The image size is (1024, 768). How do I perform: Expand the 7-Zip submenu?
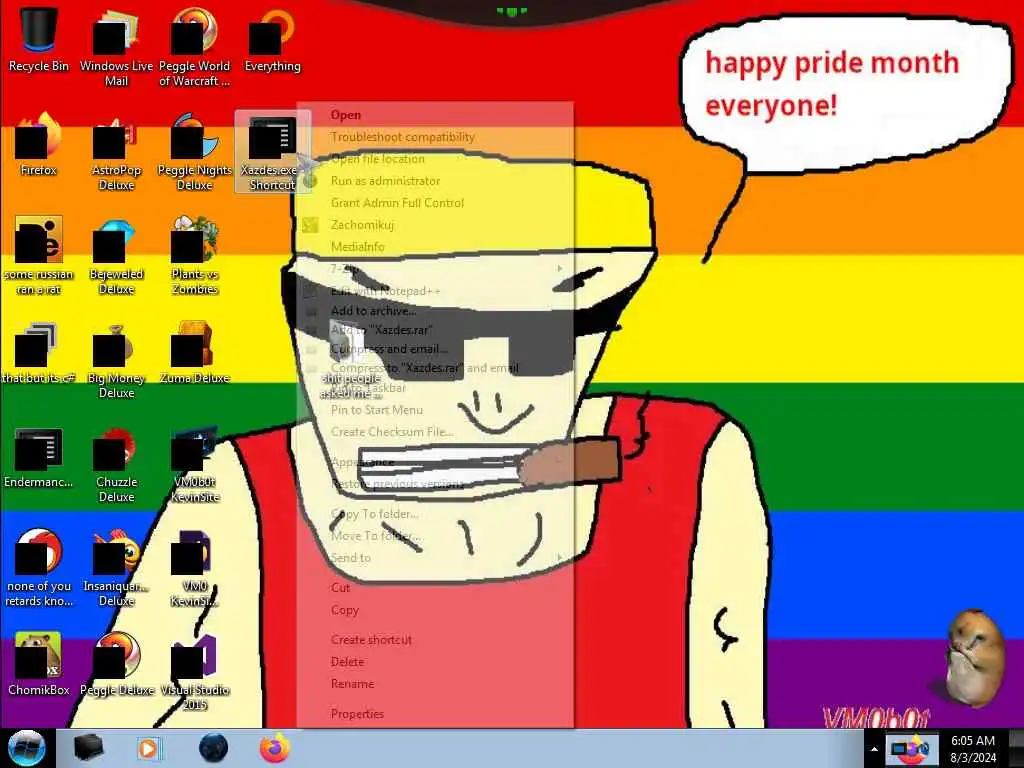435,268
